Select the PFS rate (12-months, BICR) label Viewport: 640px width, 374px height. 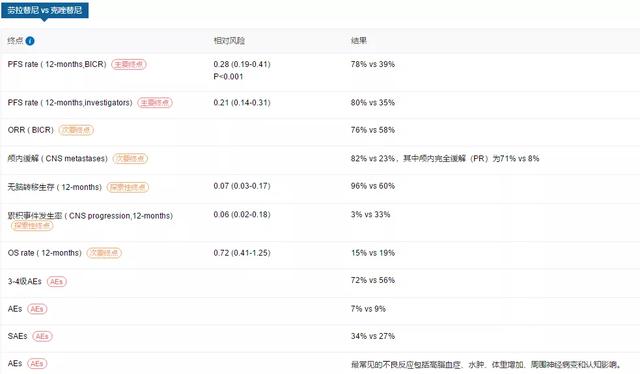pyautogui.click(x=57, y=65)
